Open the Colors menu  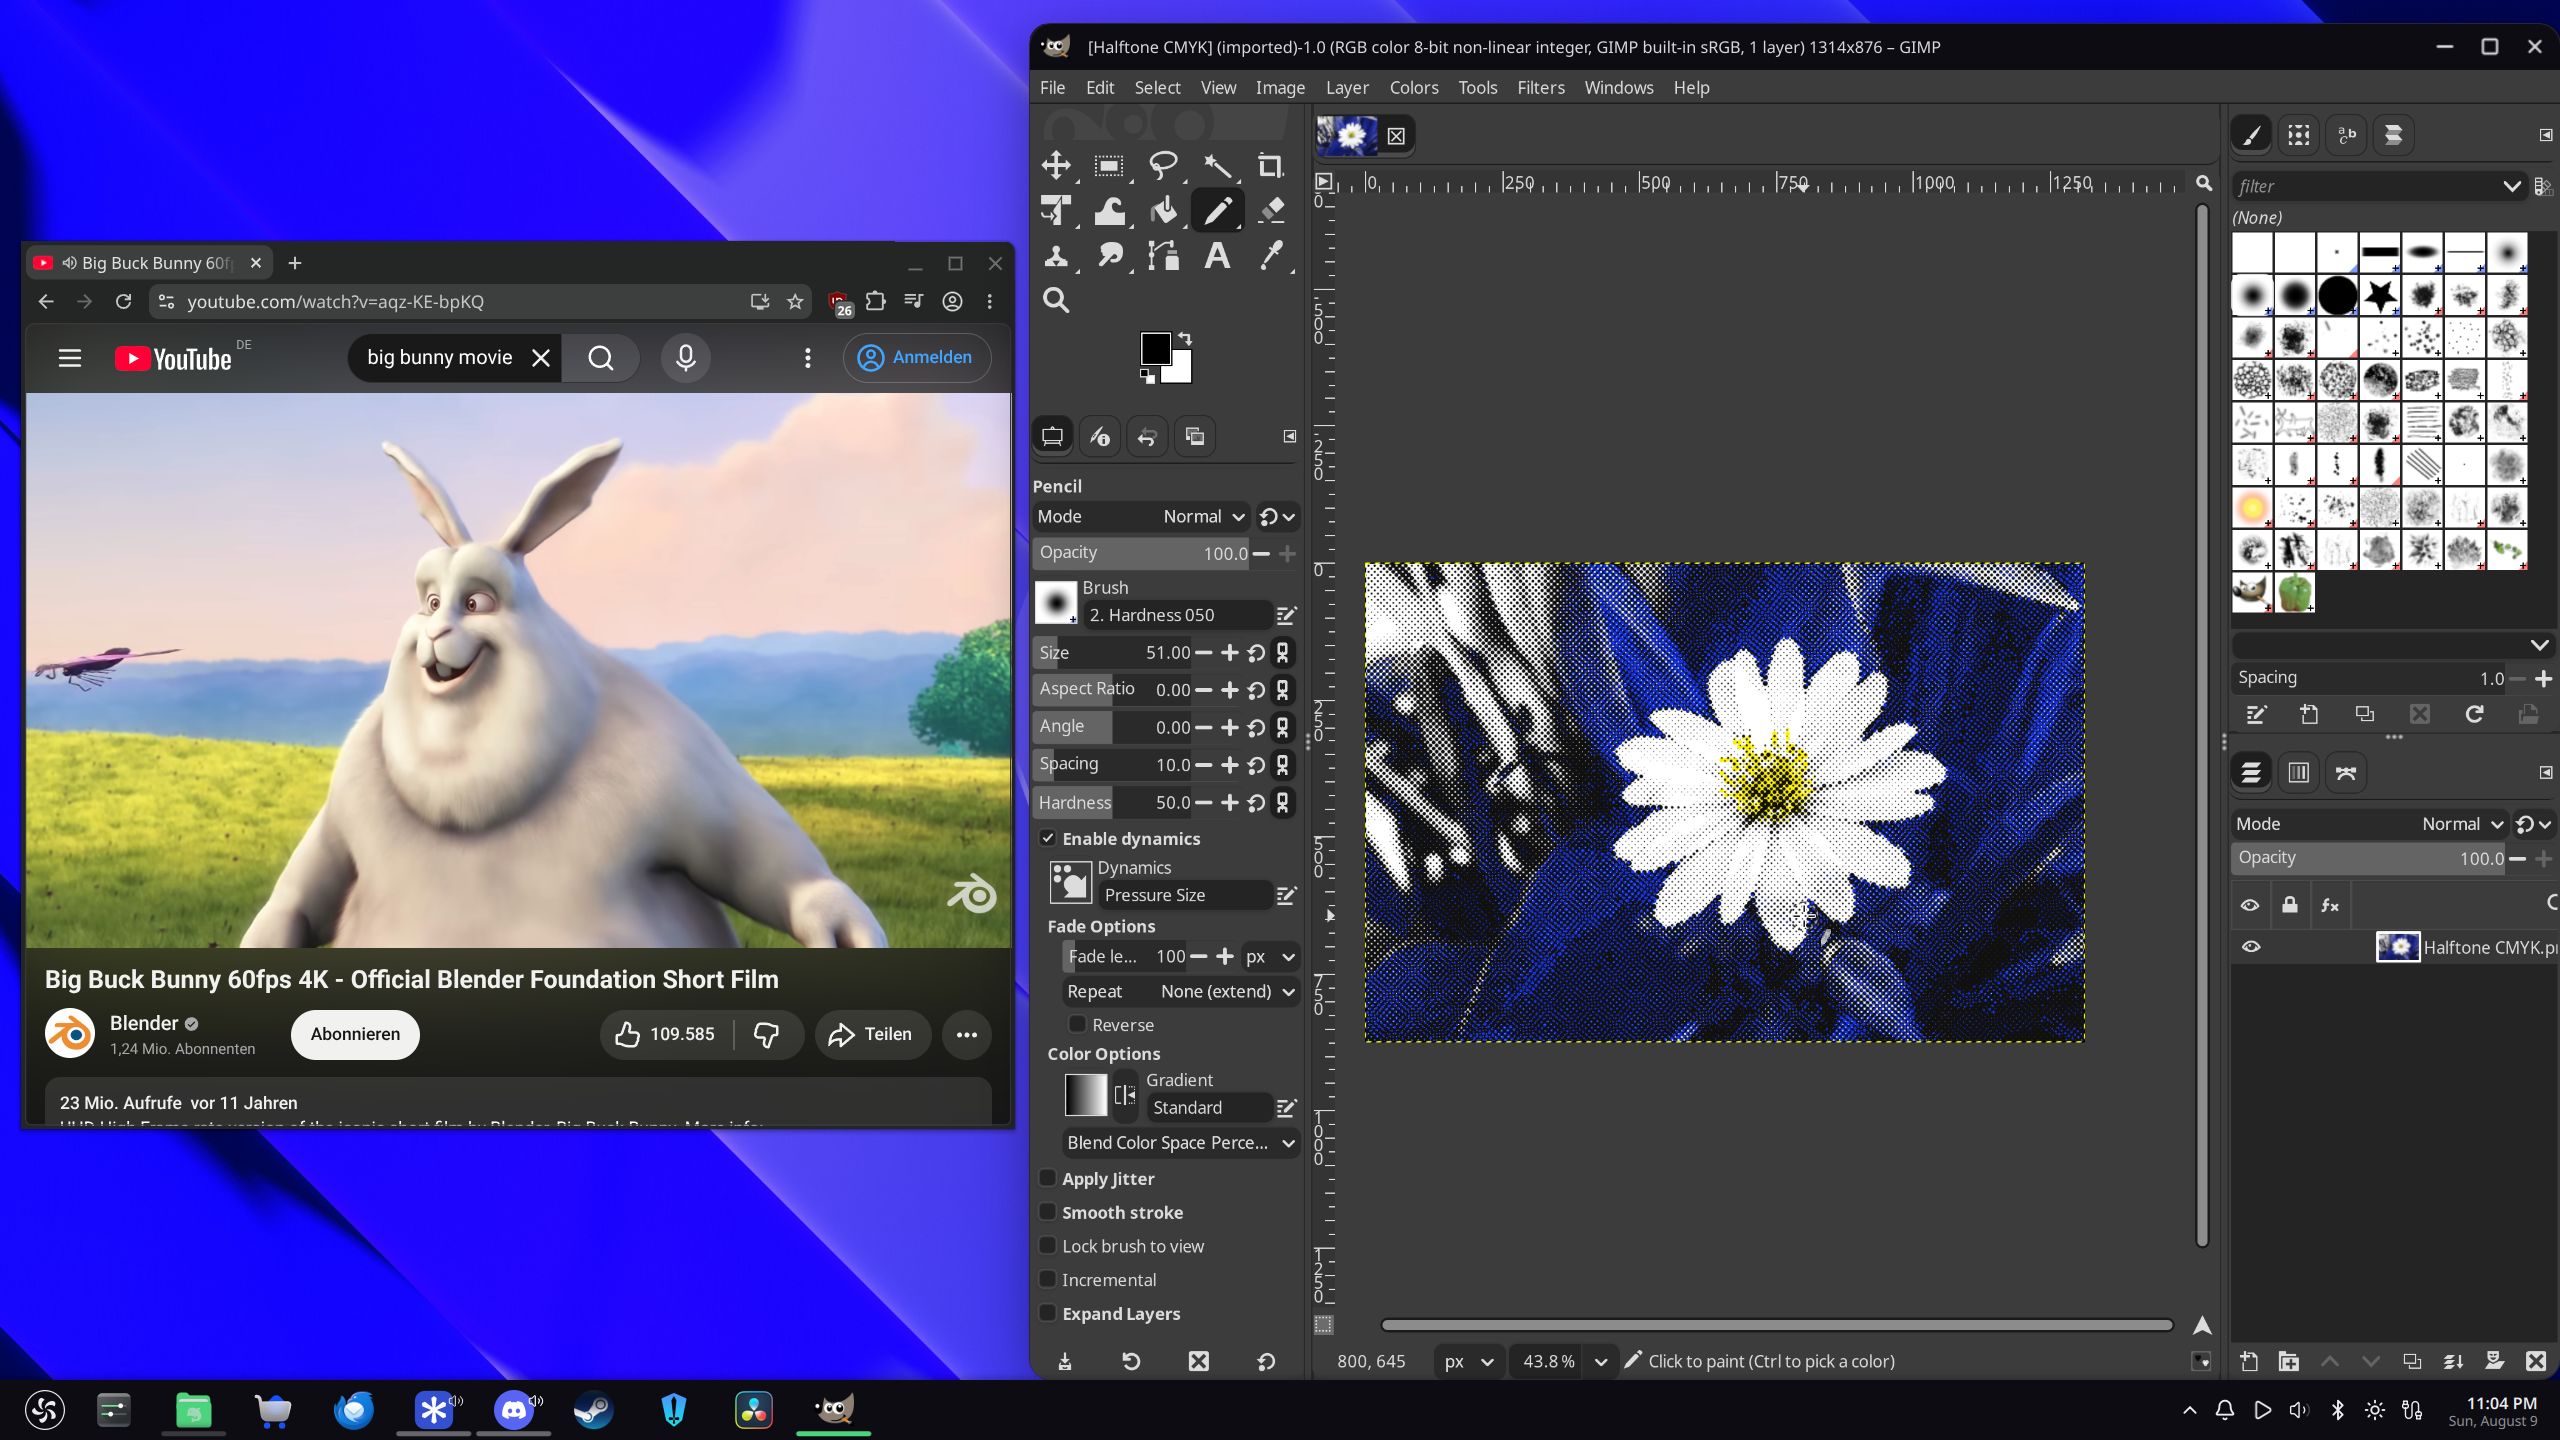pos(1413,88)
